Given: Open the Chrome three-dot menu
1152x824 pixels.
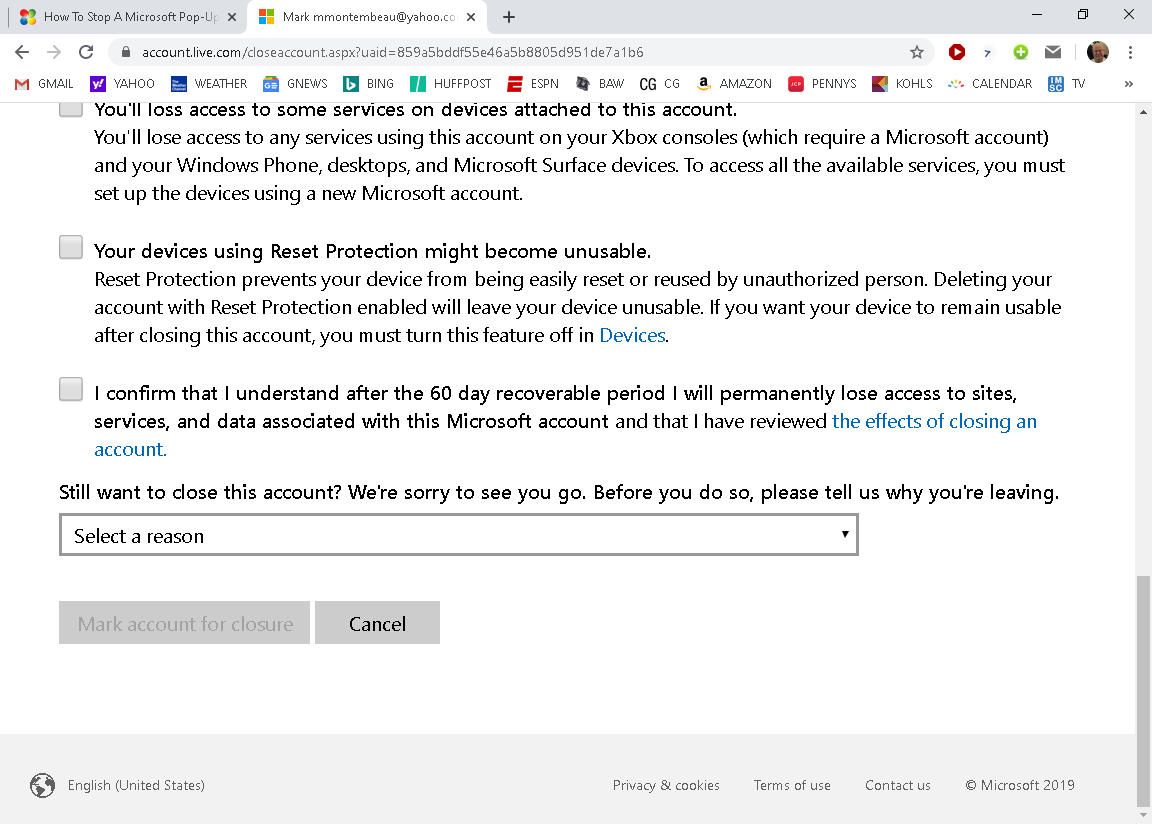Looking at the screenshot, I should tap(1130, 52).
